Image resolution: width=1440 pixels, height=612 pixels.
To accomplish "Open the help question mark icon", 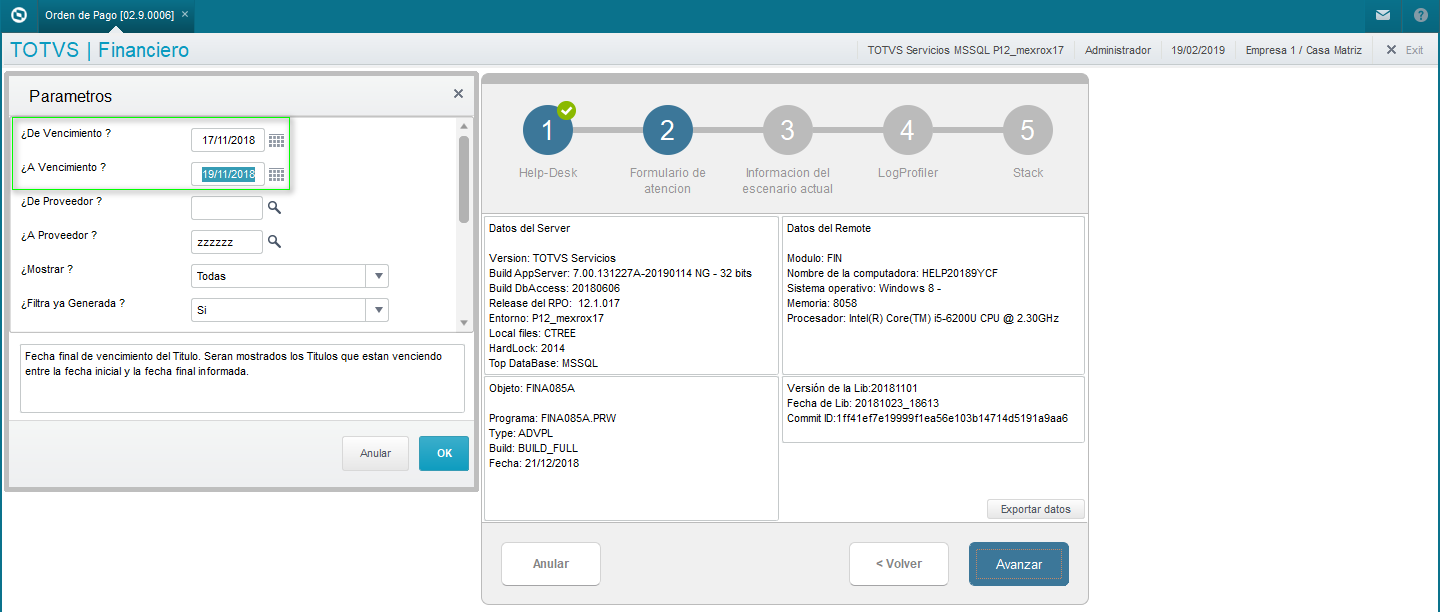I will click(x=1421, y=15).
